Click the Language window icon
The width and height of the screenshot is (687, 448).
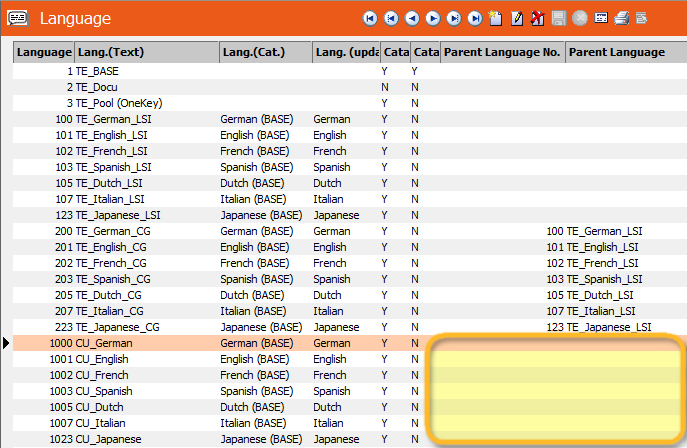tap(18, 18)
